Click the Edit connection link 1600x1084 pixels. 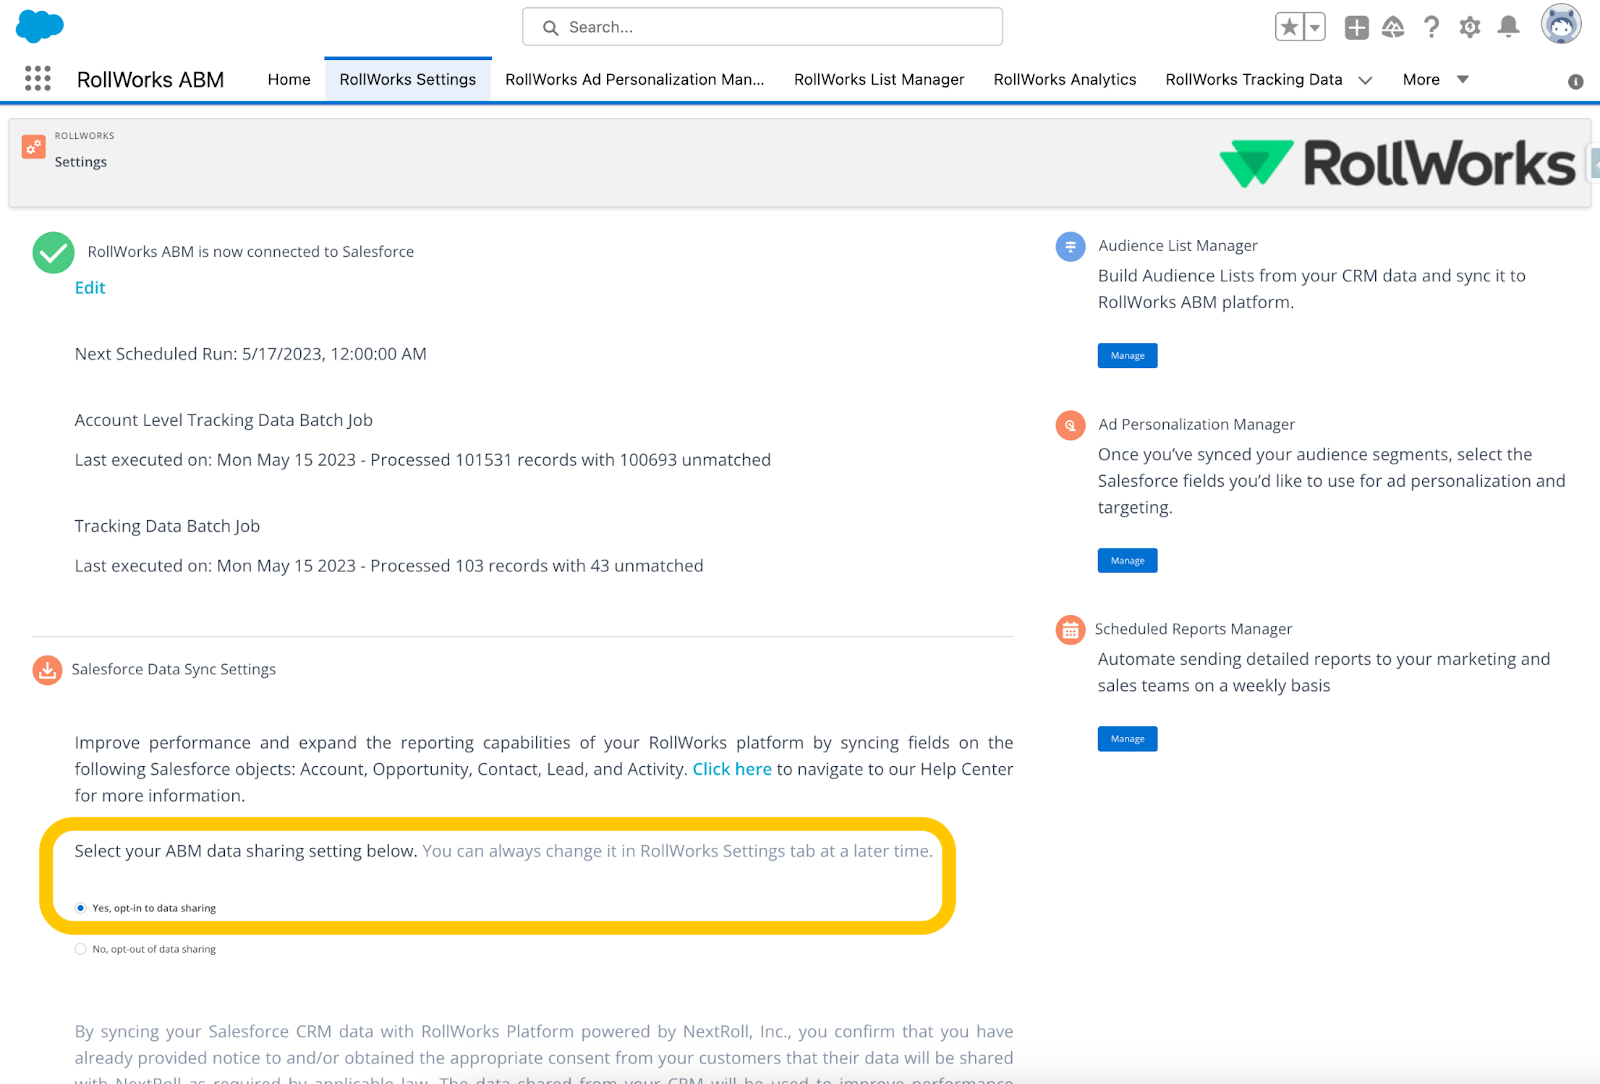pyautogui.click(x=90, y=288)
